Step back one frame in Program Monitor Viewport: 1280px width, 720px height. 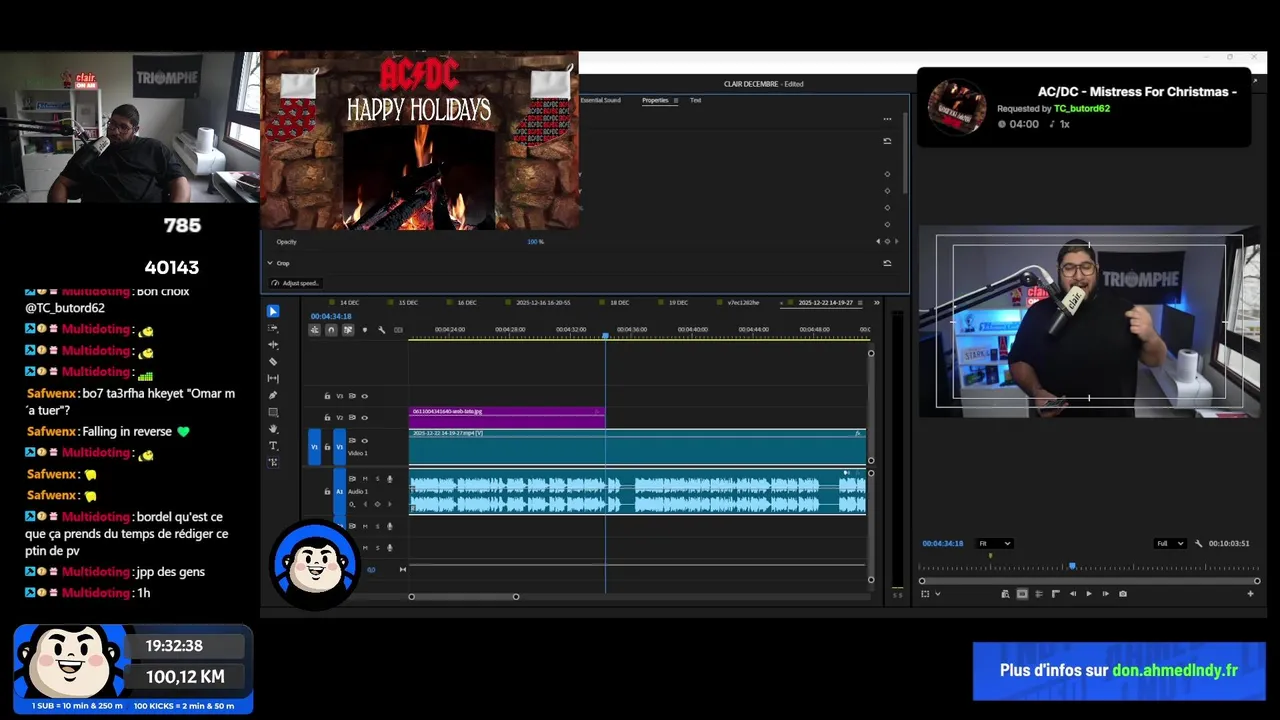point(1073,594)
